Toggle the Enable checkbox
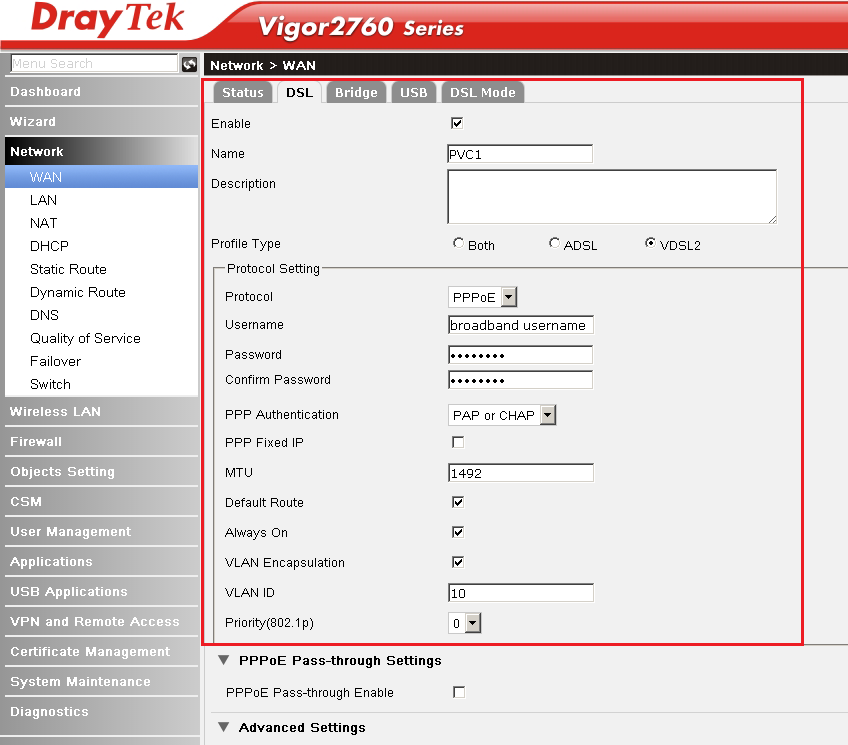This screenshot has width=848, height=745. [x=457, y=123]
